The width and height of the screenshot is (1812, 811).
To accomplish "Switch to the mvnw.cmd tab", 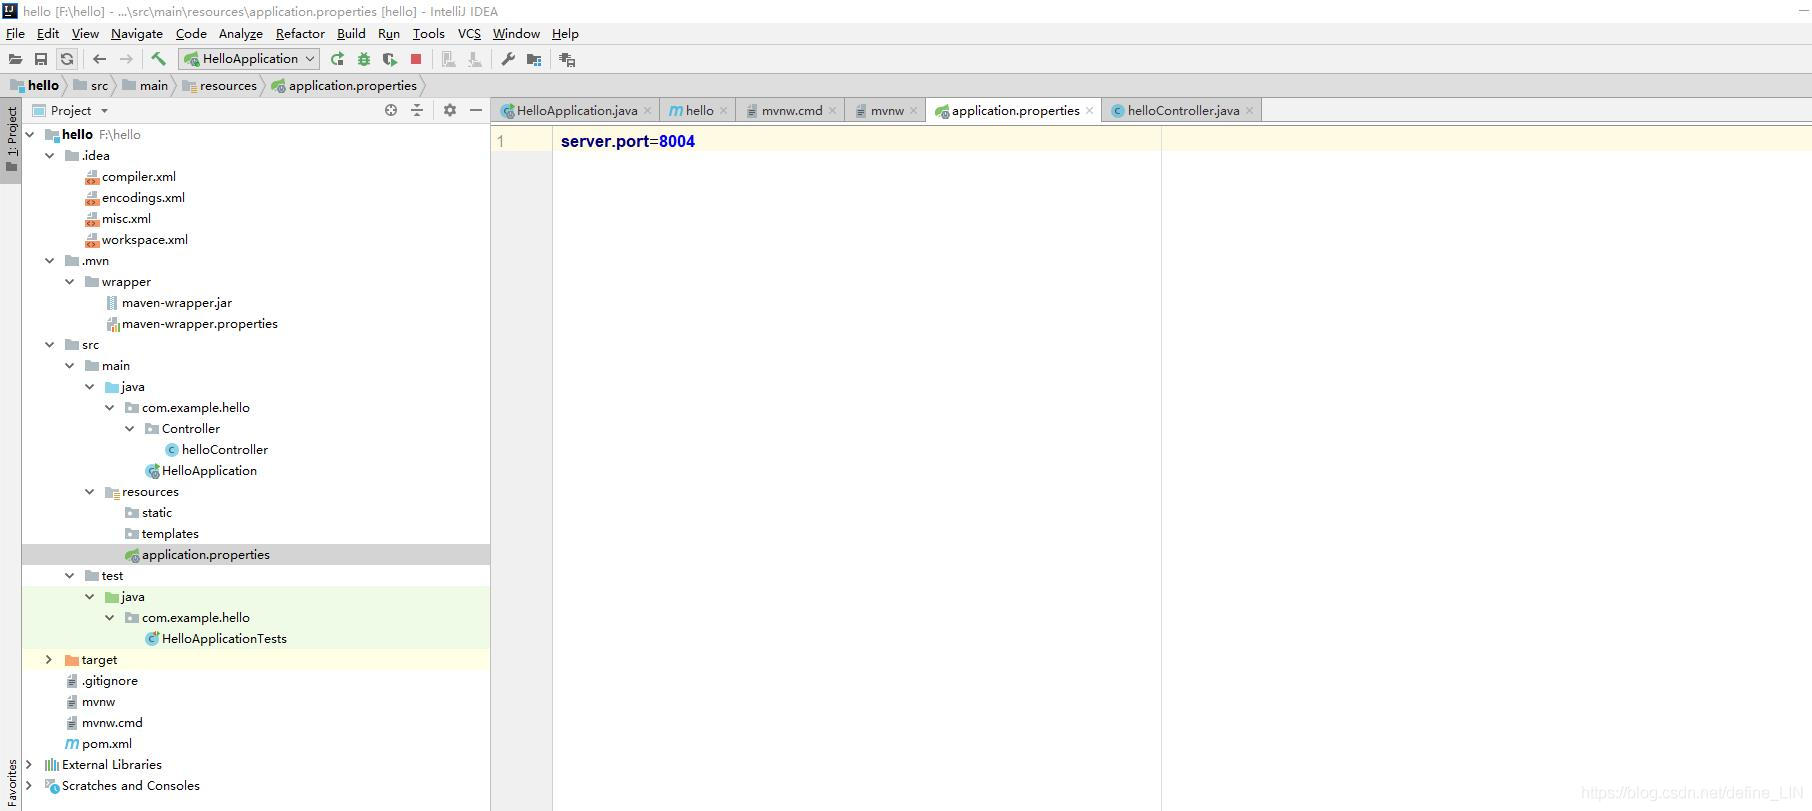I will pyautogui.click(x=791, y=111).
